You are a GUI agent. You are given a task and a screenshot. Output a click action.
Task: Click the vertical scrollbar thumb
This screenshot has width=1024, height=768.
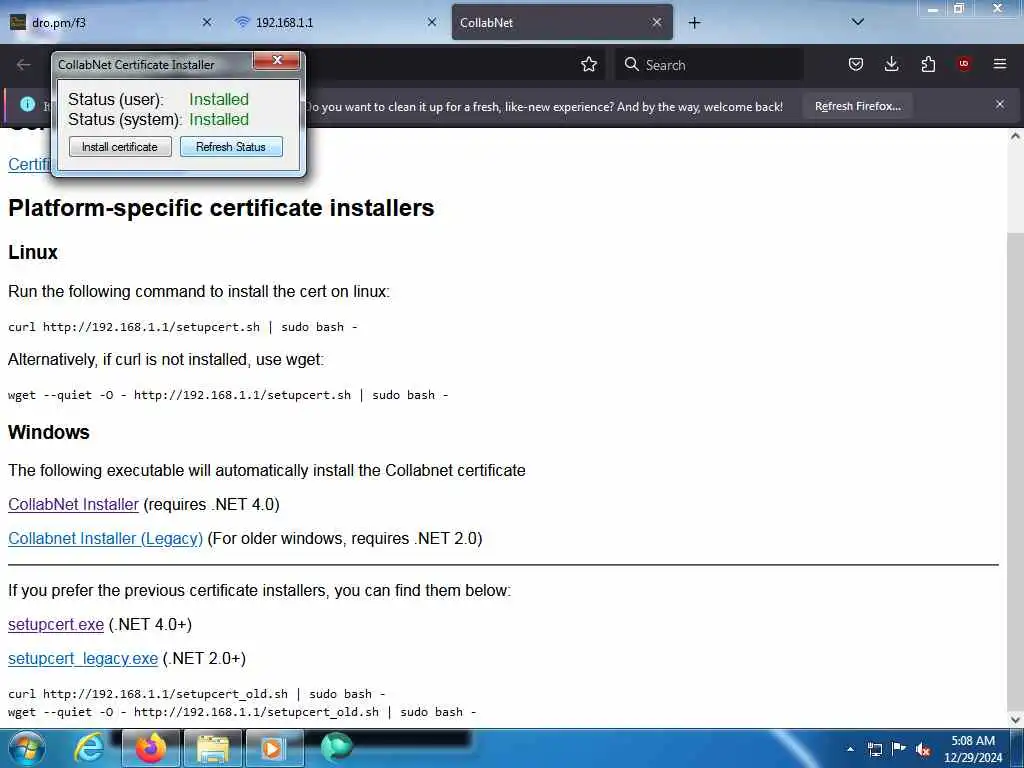[x=1015, y=470]
